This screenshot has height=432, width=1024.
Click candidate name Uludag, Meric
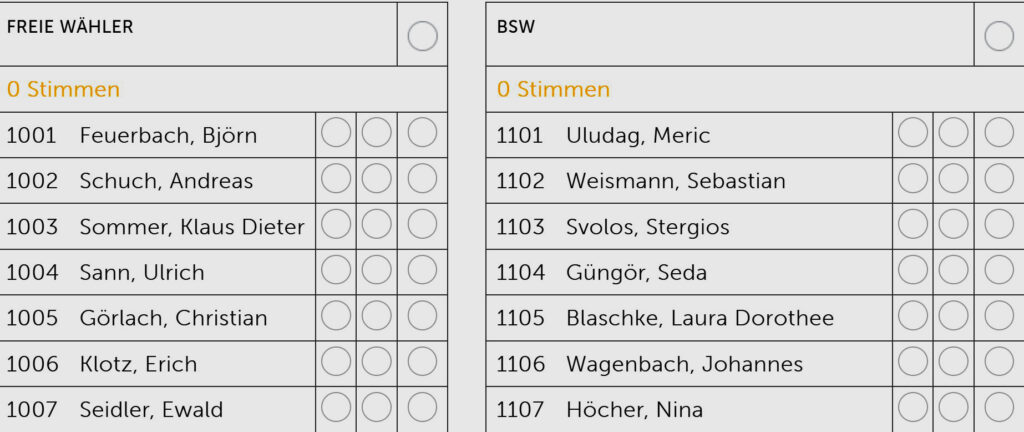(x=638, y=135)
